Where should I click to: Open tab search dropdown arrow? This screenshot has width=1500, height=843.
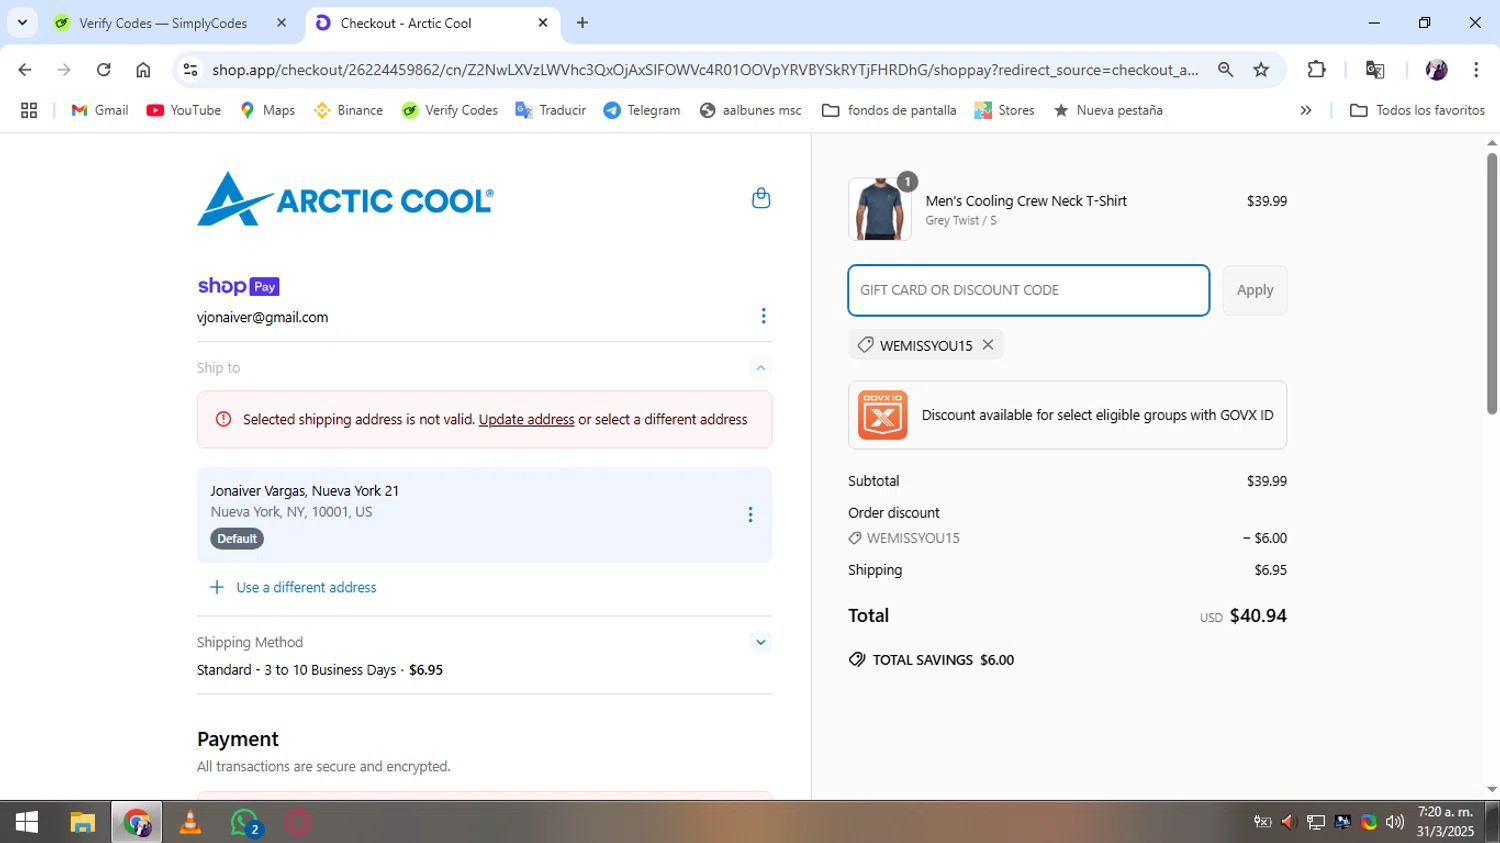(22, 22)
